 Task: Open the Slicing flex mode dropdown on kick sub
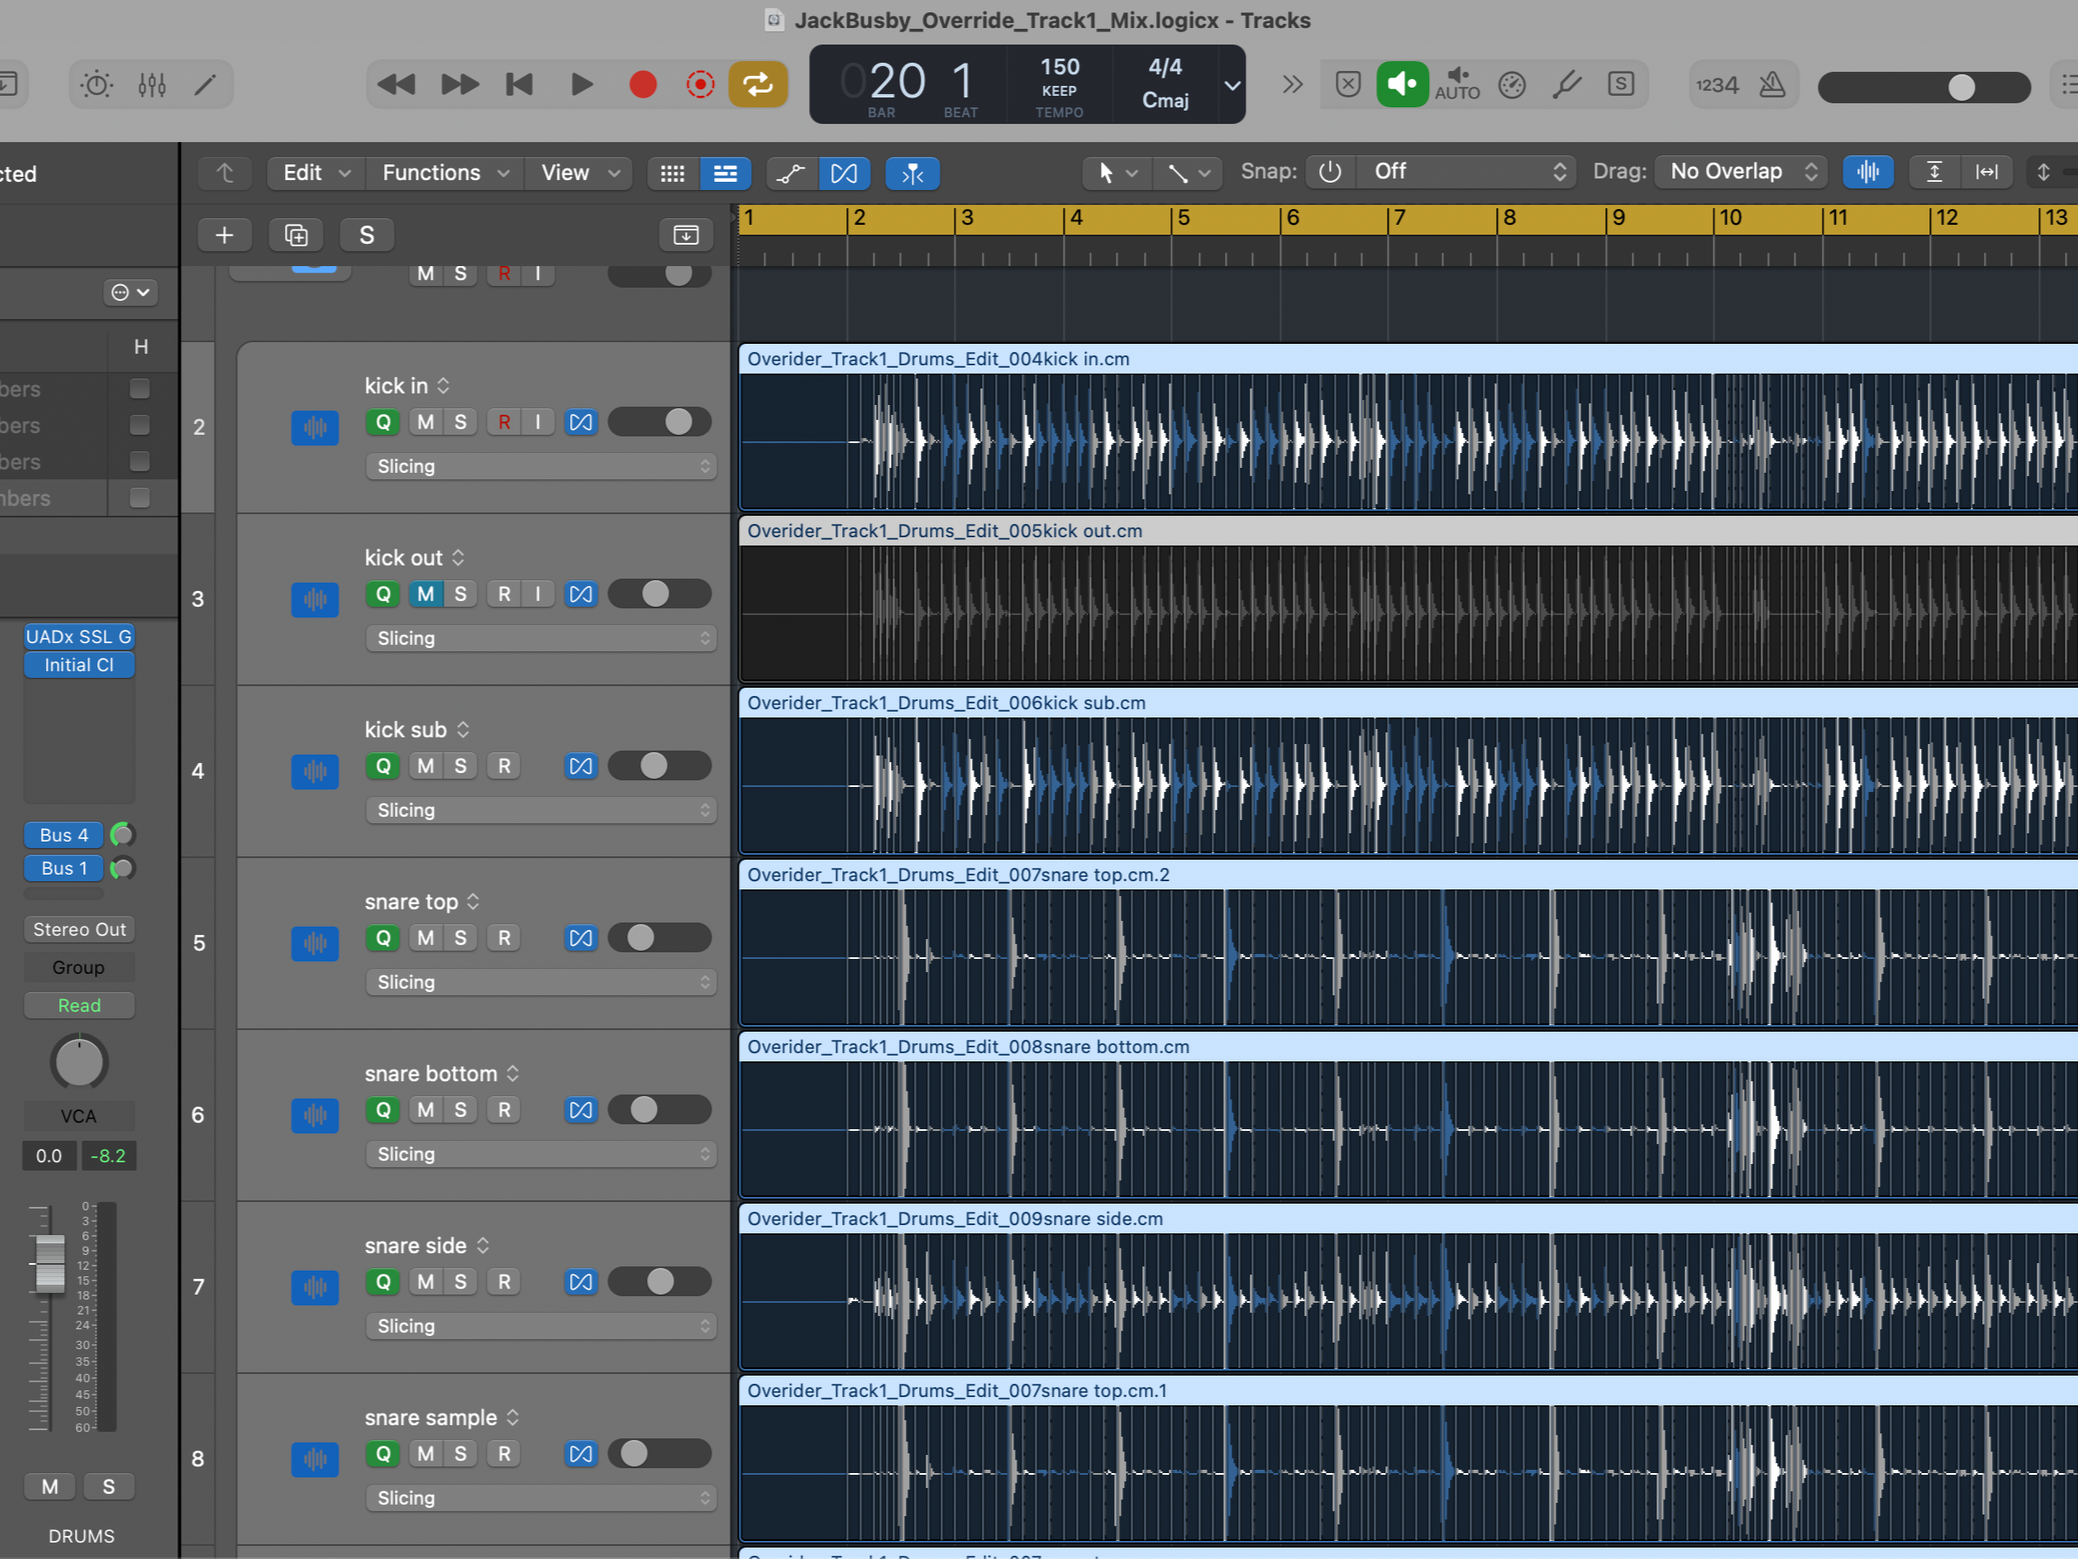point(541,810)
